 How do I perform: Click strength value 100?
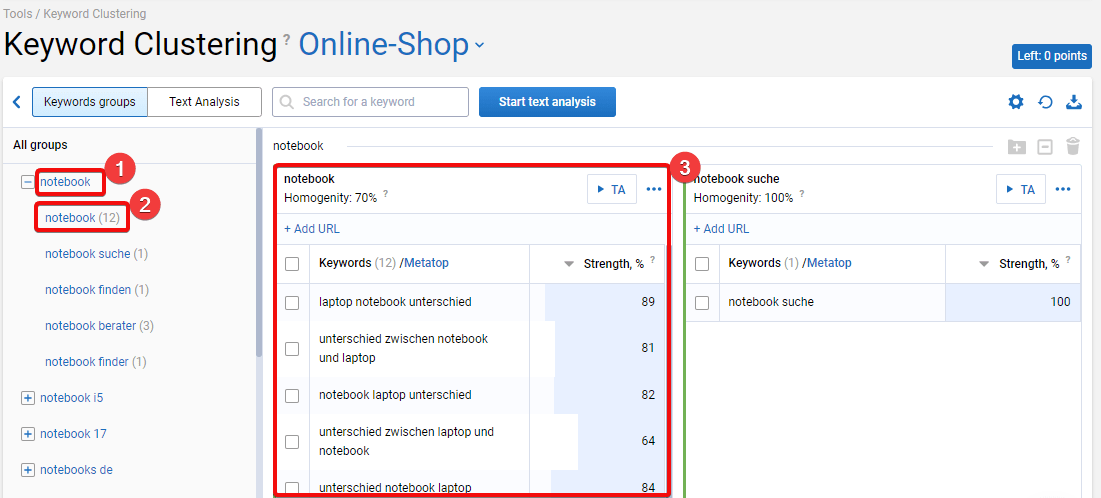point(1060,302)
